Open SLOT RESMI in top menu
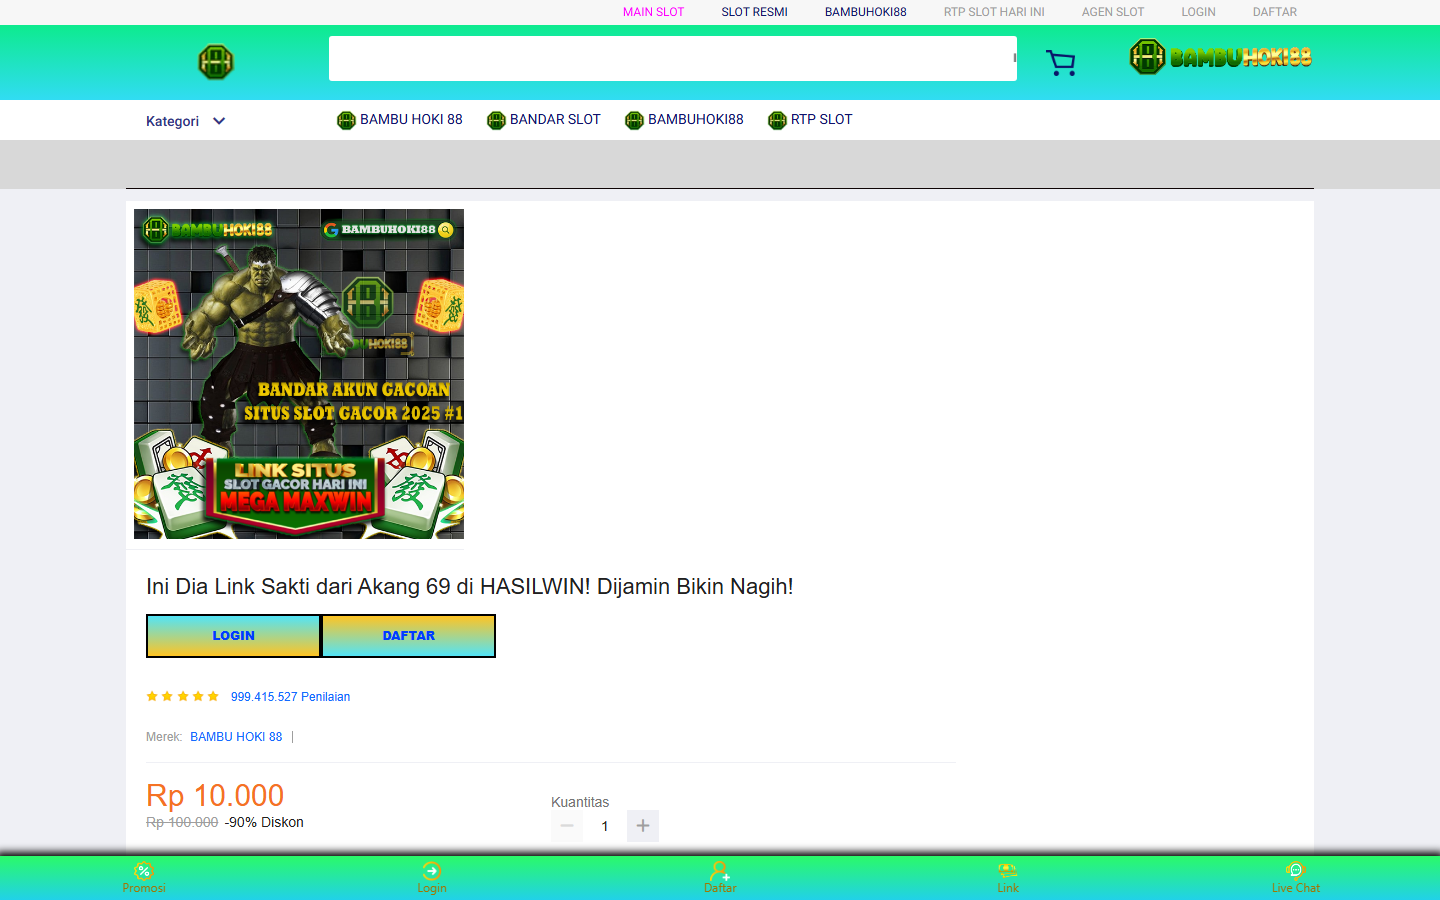The image size is (1440, 900). coord(755,12)
